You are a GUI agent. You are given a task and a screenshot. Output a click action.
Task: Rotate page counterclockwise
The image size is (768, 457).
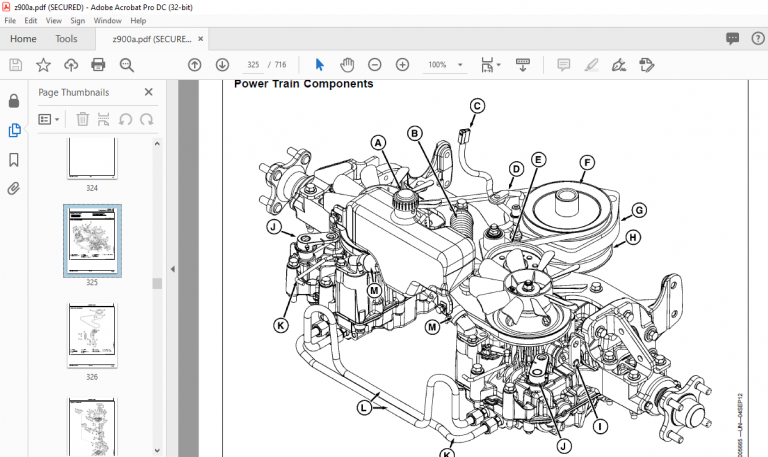(125, 119)
